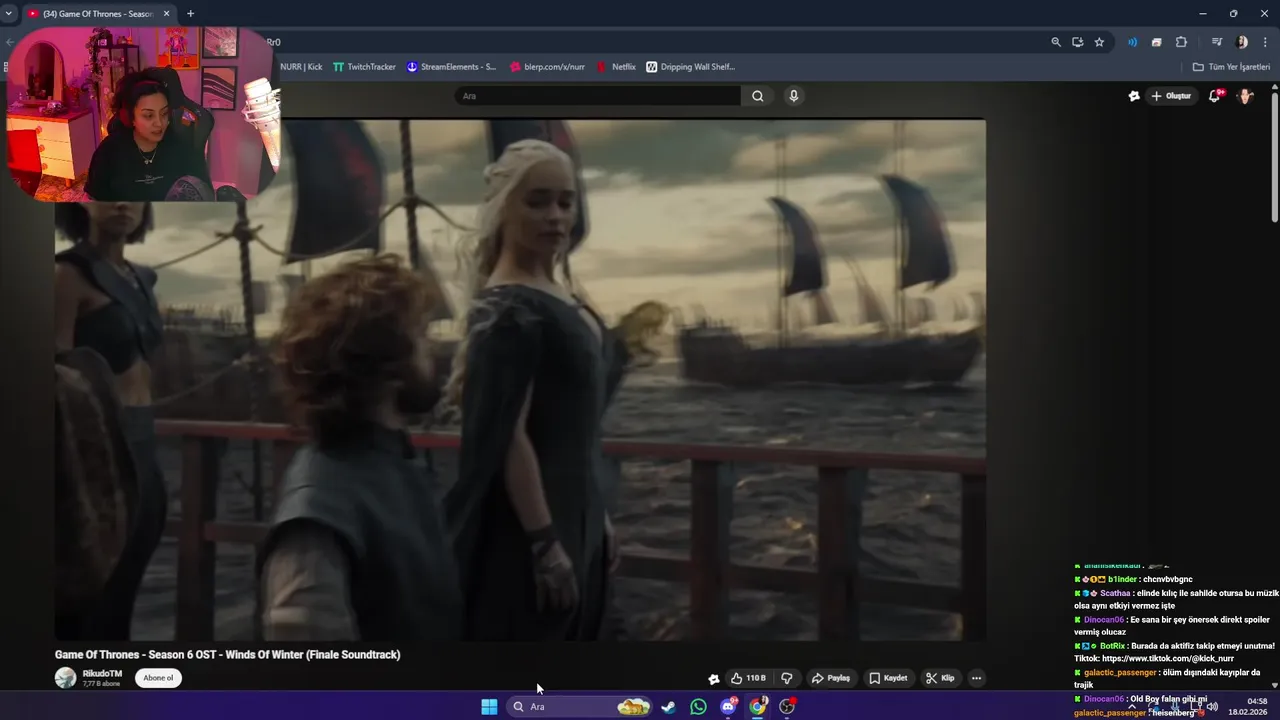Click the install app icon in address bar

[1077, 42]
